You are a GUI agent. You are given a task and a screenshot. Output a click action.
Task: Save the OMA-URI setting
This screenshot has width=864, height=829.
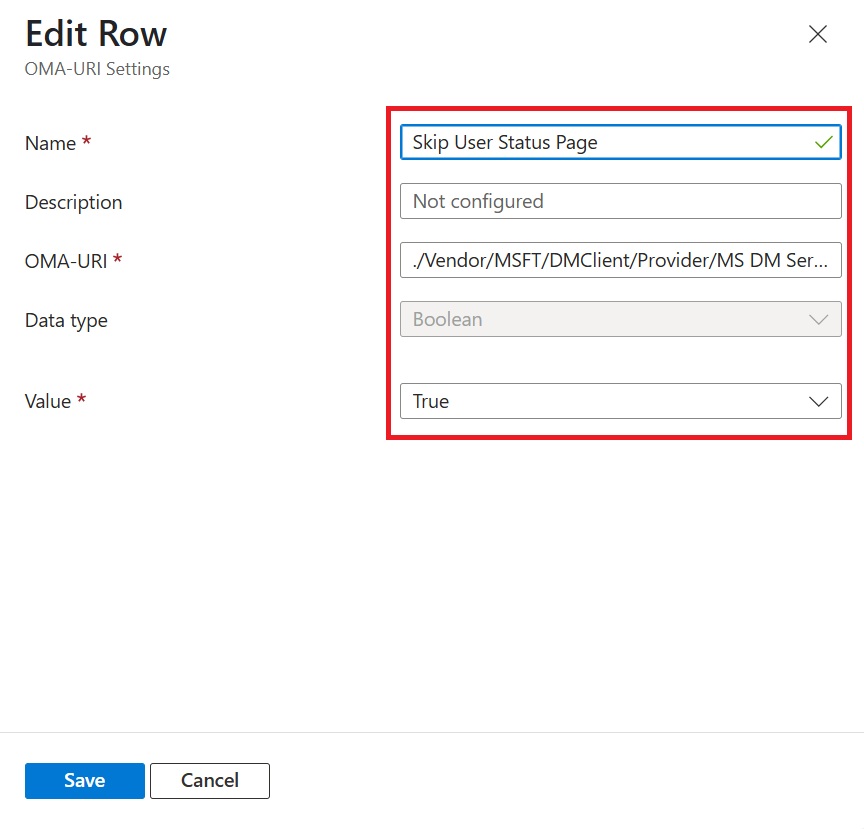coord(84,781)
